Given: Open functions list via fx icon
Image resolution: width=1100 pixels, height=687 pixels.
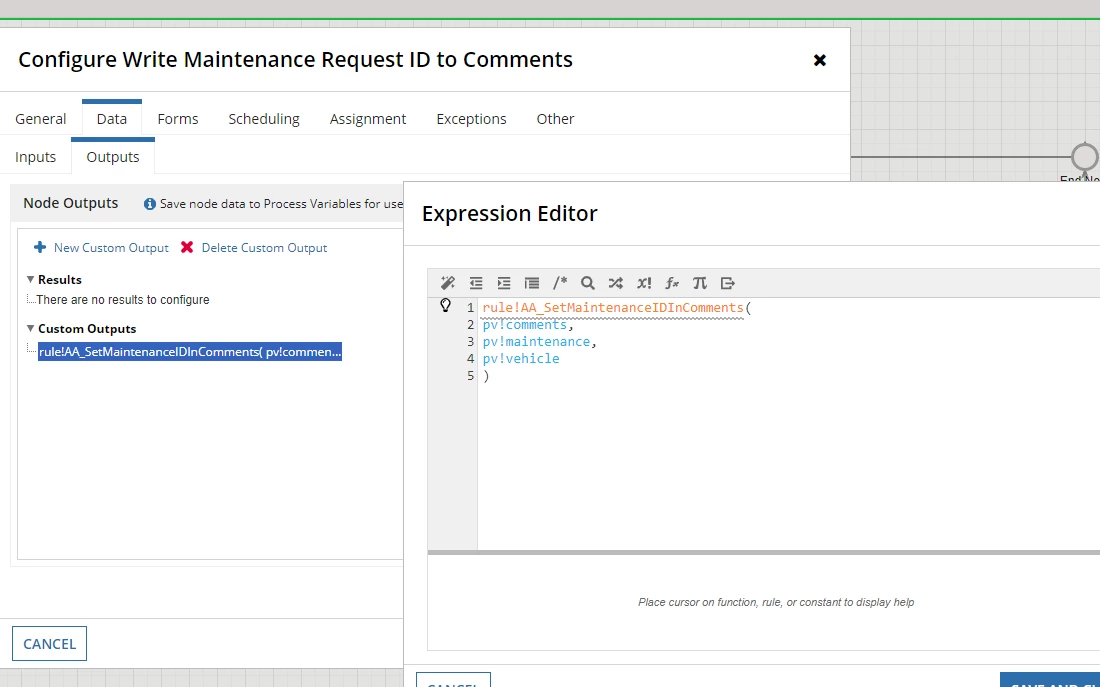Looking at the screenshot, I should point(672,283).
